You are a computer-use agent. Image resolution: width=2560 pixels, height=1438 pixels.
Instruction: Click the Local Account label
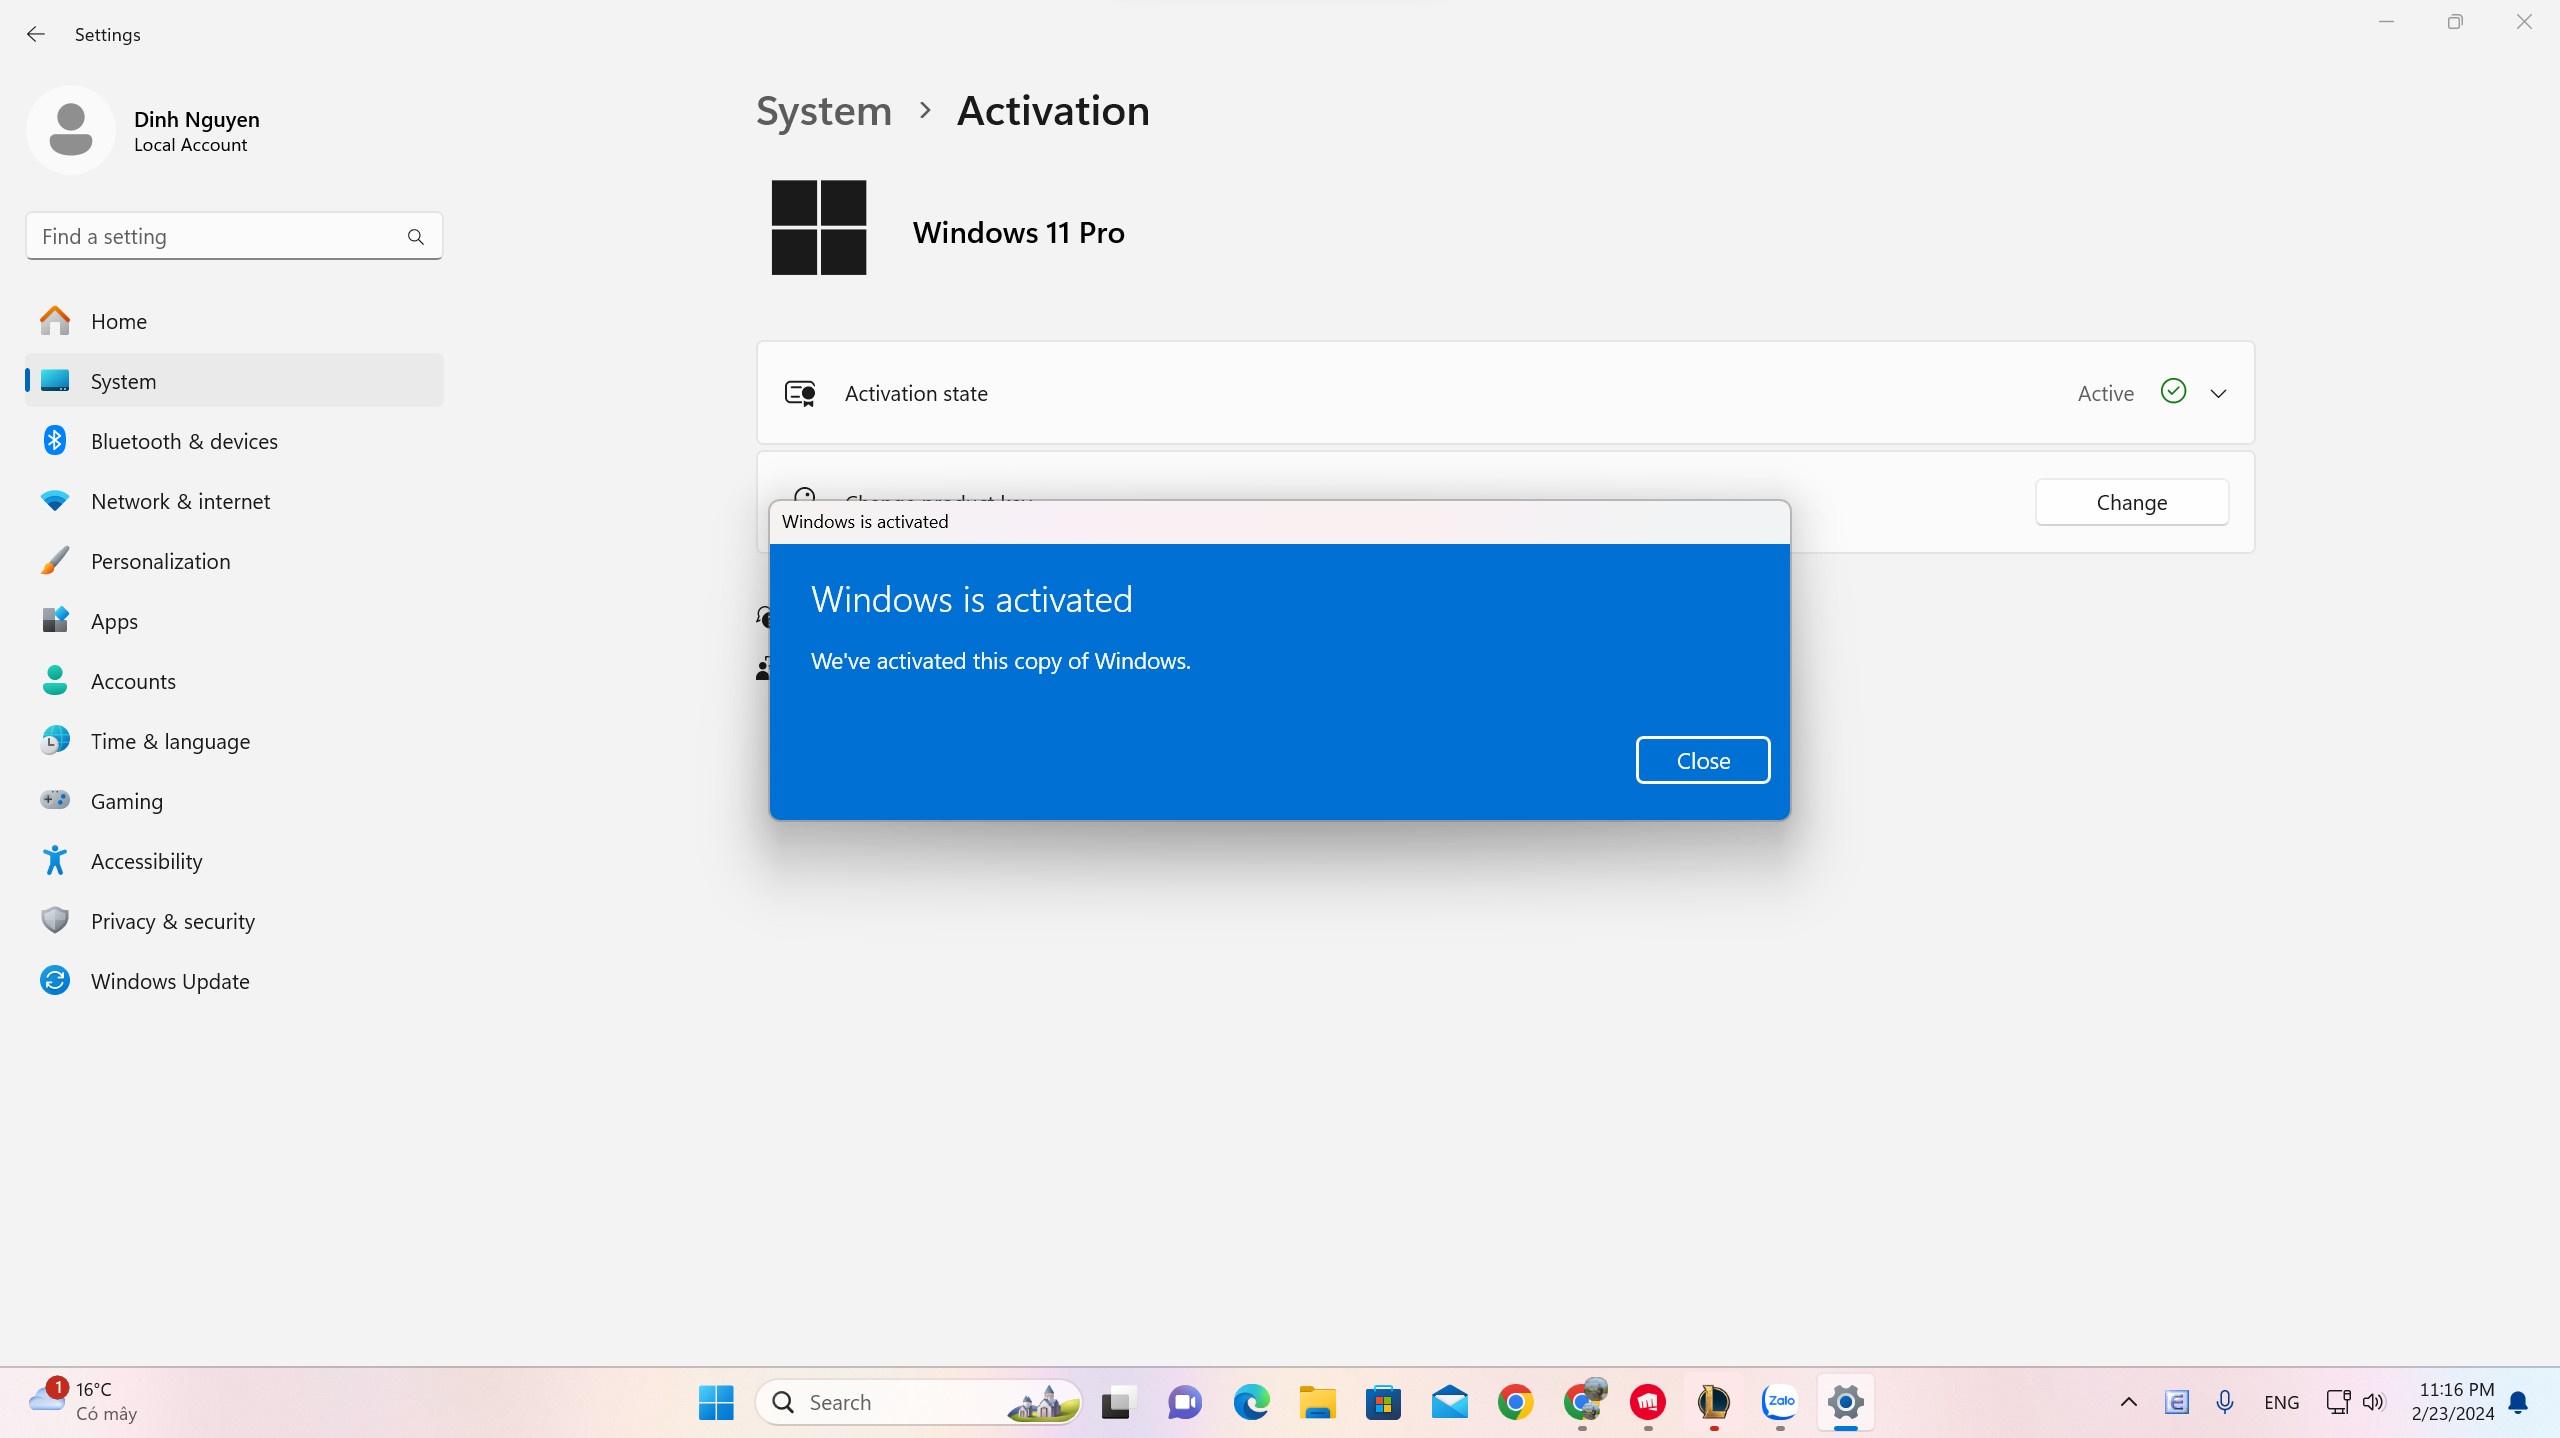190,145
